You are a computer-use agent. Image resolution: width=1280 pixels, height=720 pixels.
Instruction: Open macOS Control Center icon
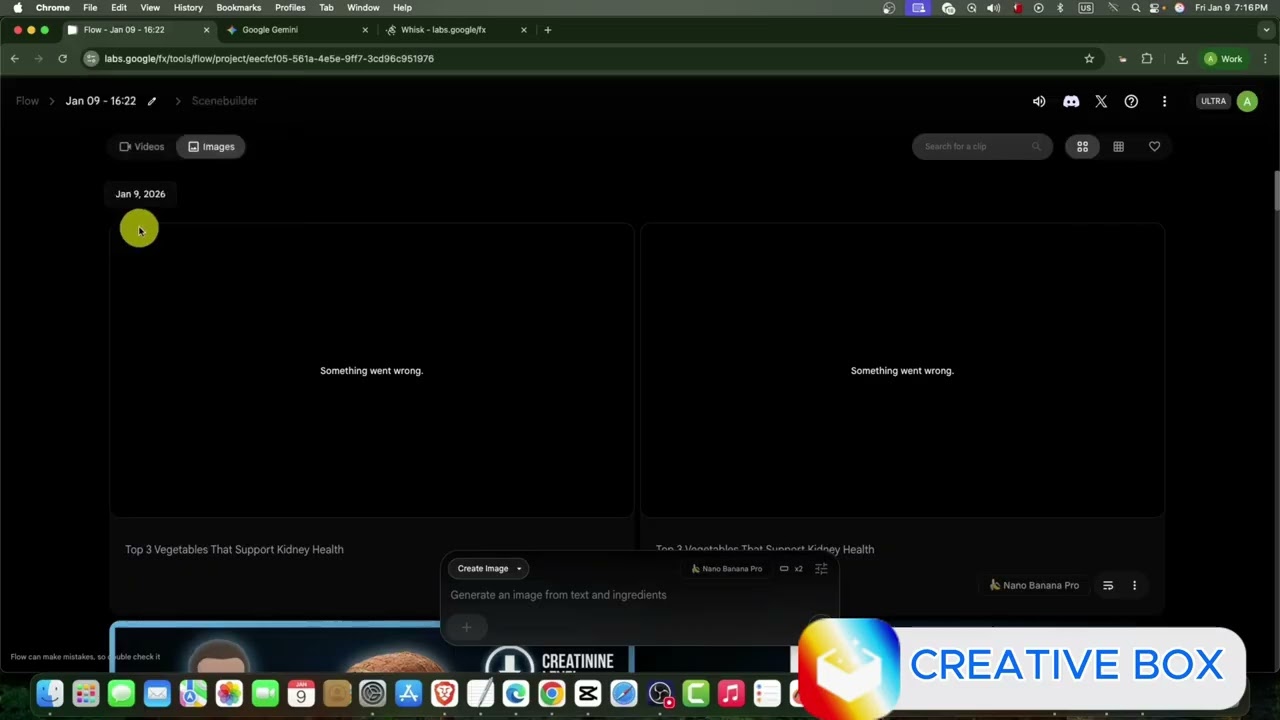coord(1156,8)
